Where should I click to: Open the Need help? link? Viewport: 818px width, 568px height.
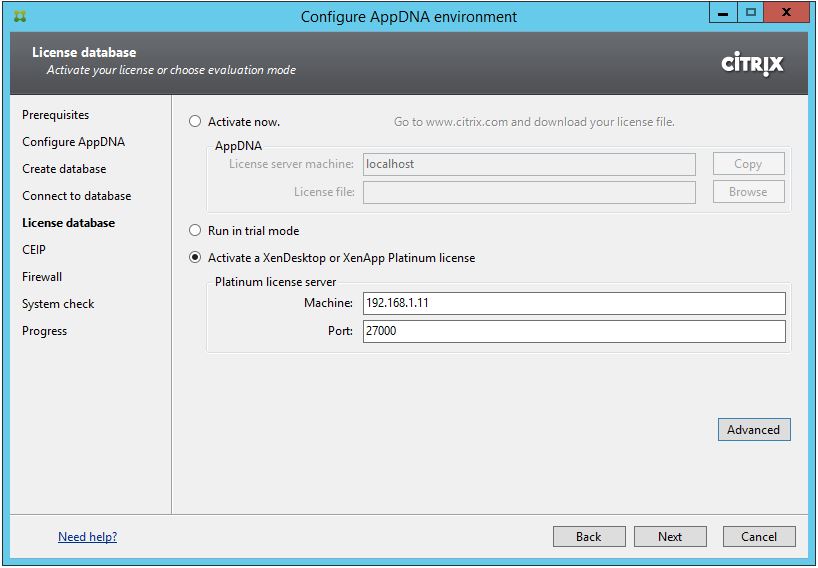click(x=87, y=537)
